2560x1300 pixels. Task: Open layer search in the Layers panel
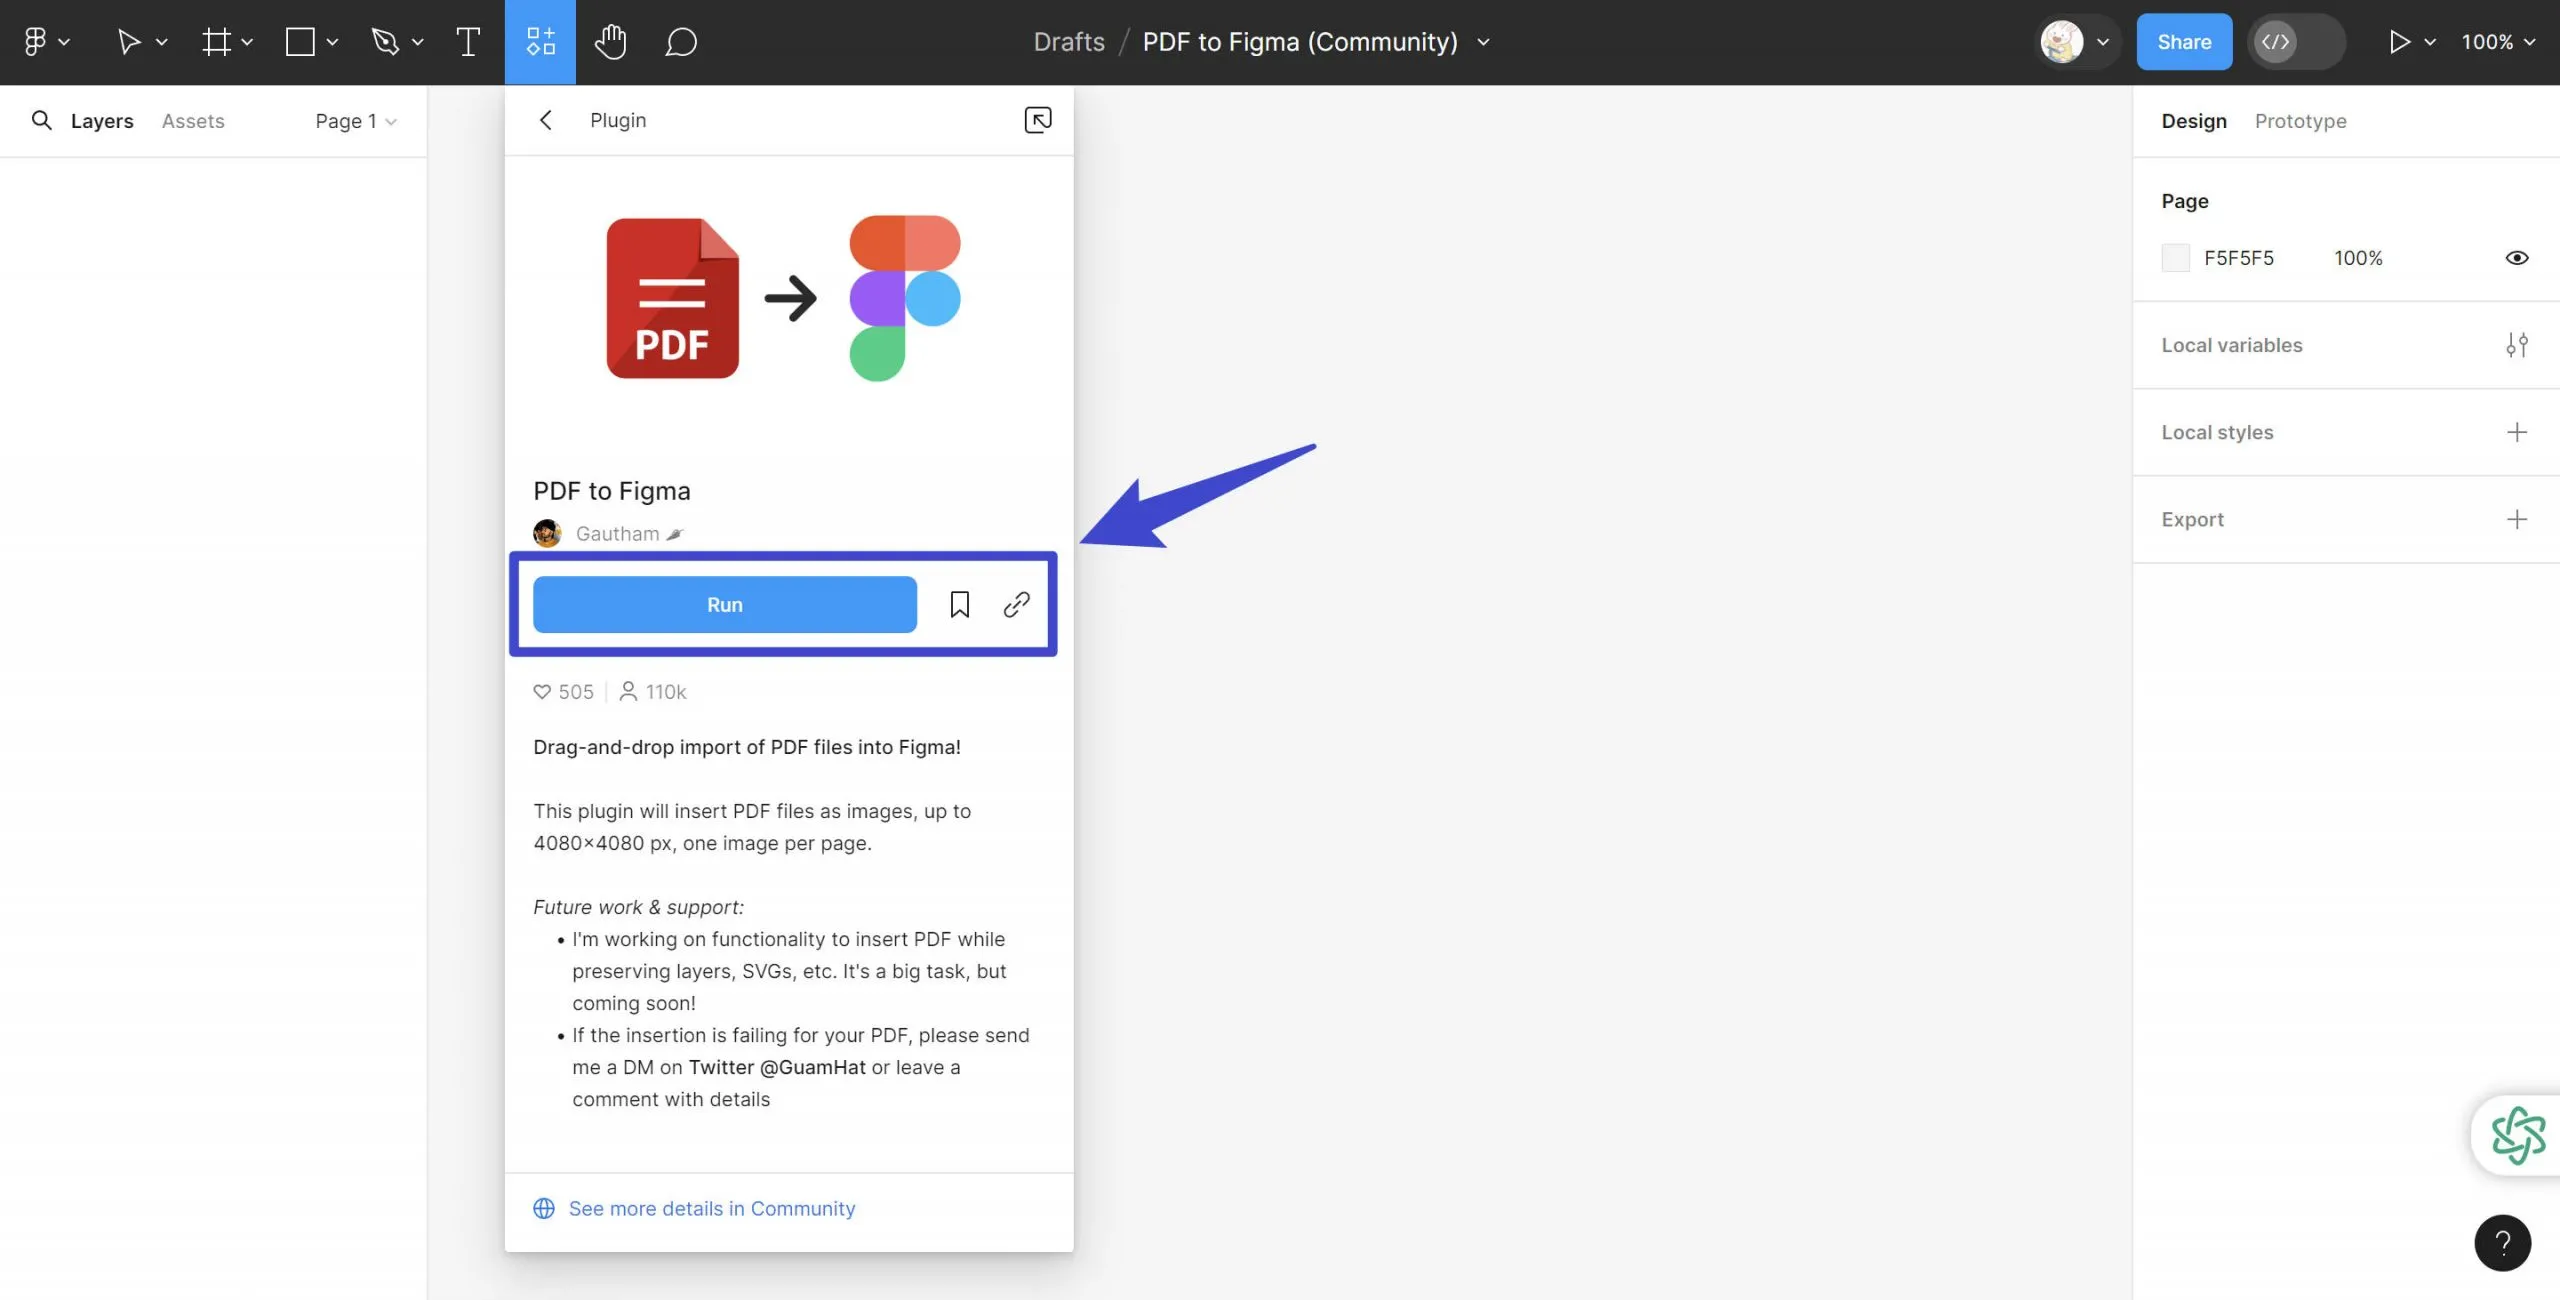42,120
